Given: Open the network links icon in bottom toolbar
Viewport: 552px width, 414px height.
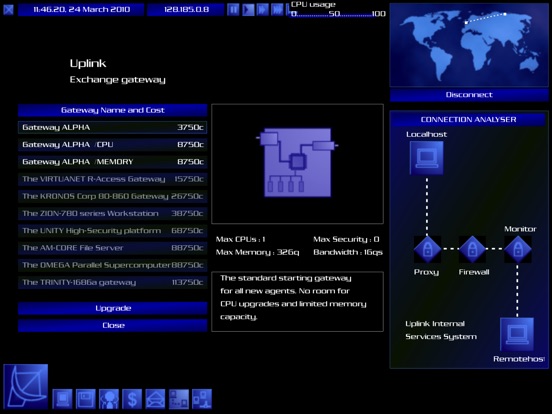Looking at the screenshot, I should tap(202, 399).
